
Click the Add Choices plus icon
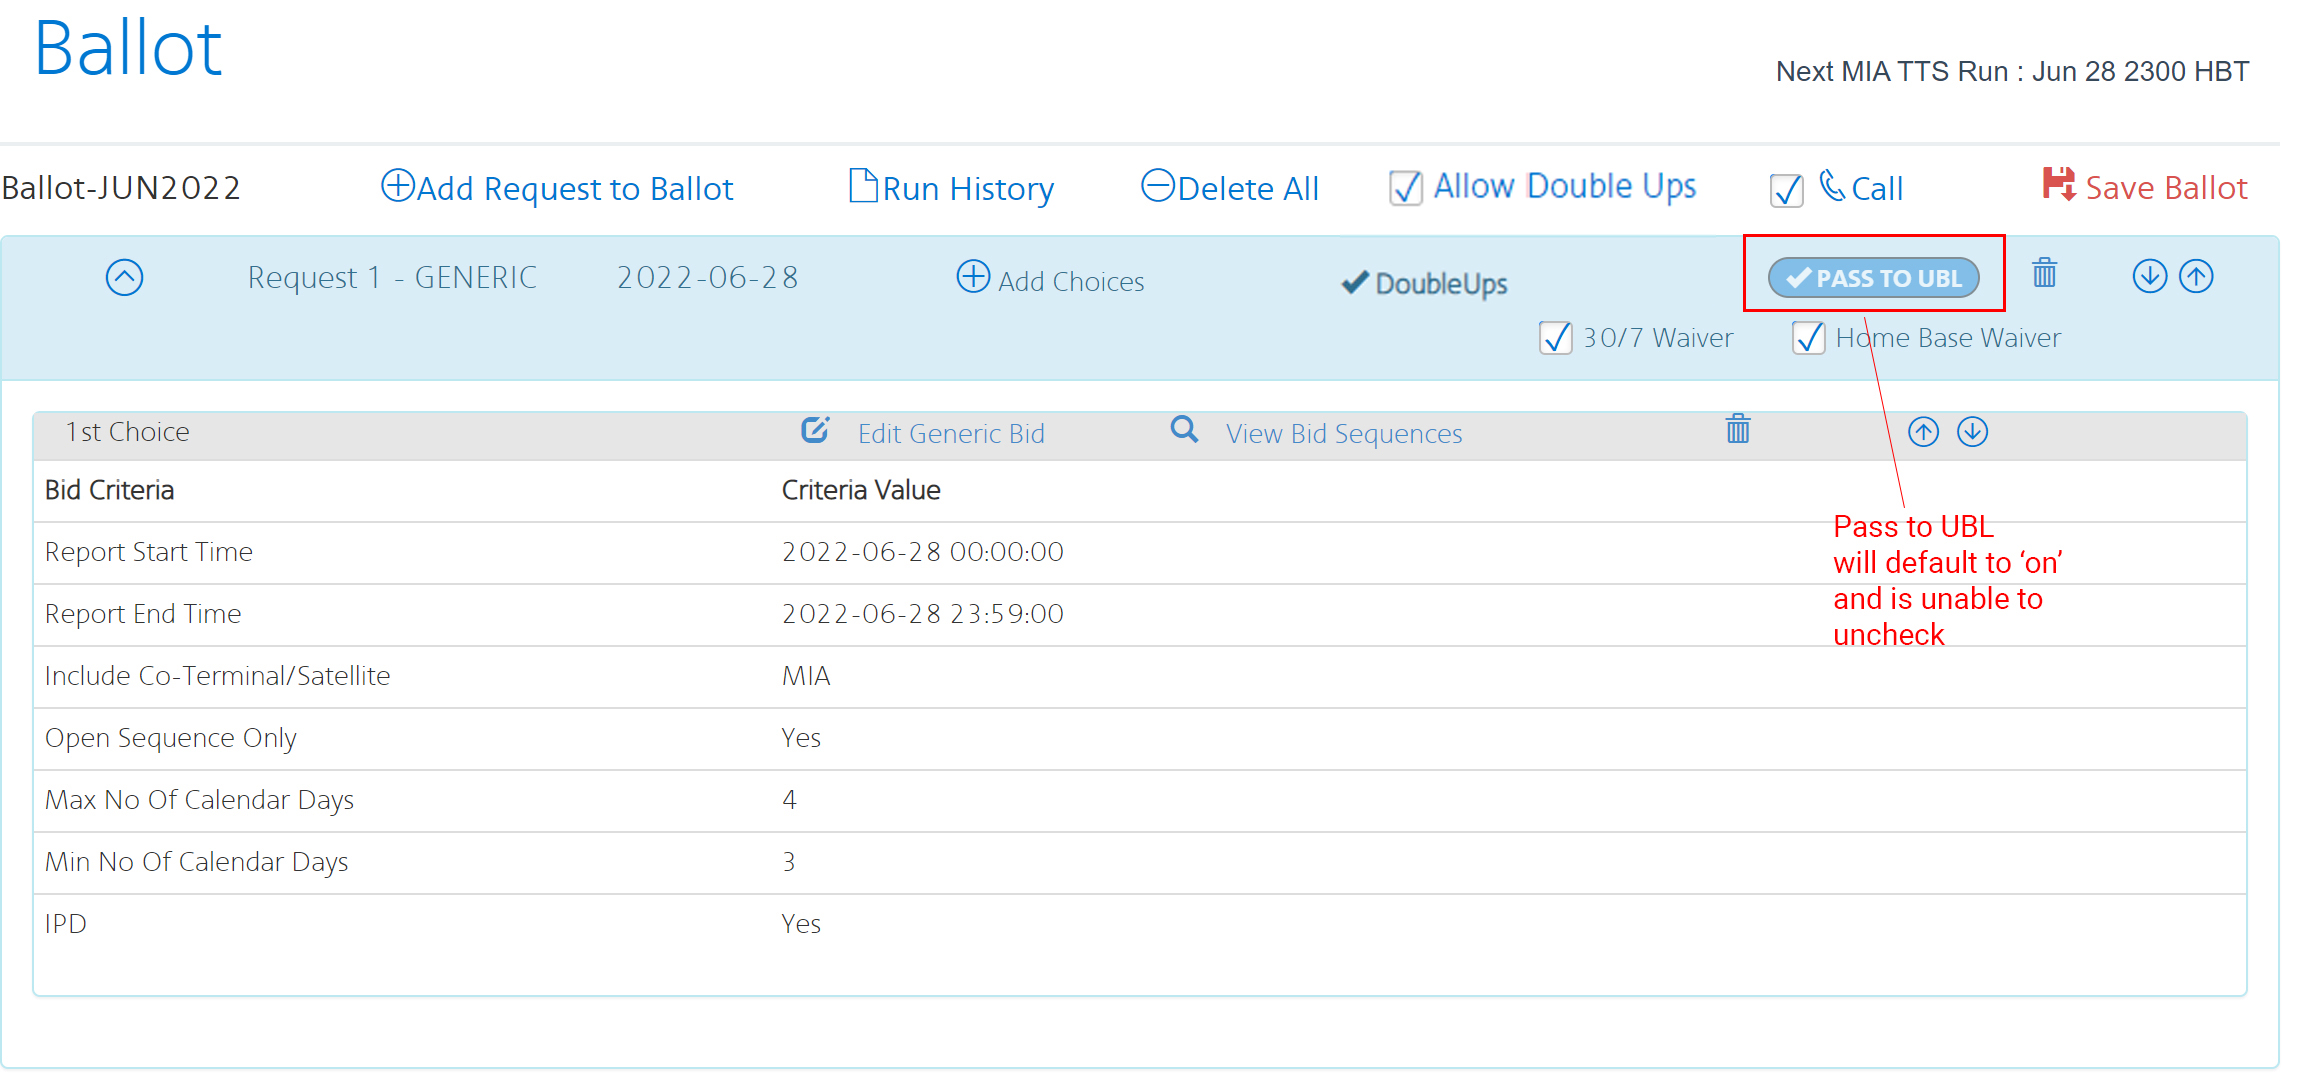click(x=973, y=276)
